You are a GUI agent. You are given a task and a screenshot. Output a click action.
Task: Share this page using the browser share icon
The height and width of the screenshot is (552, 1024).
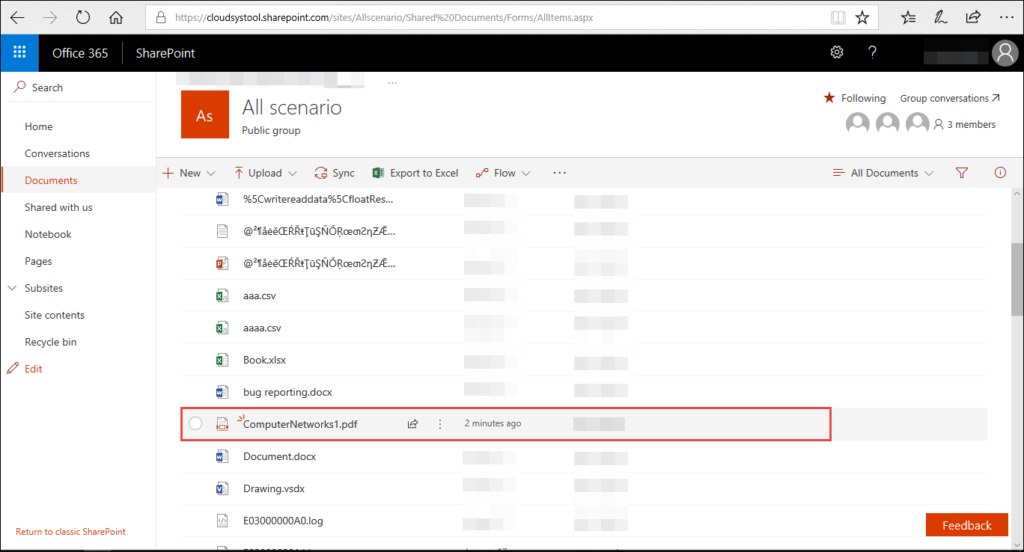point(973,18)
